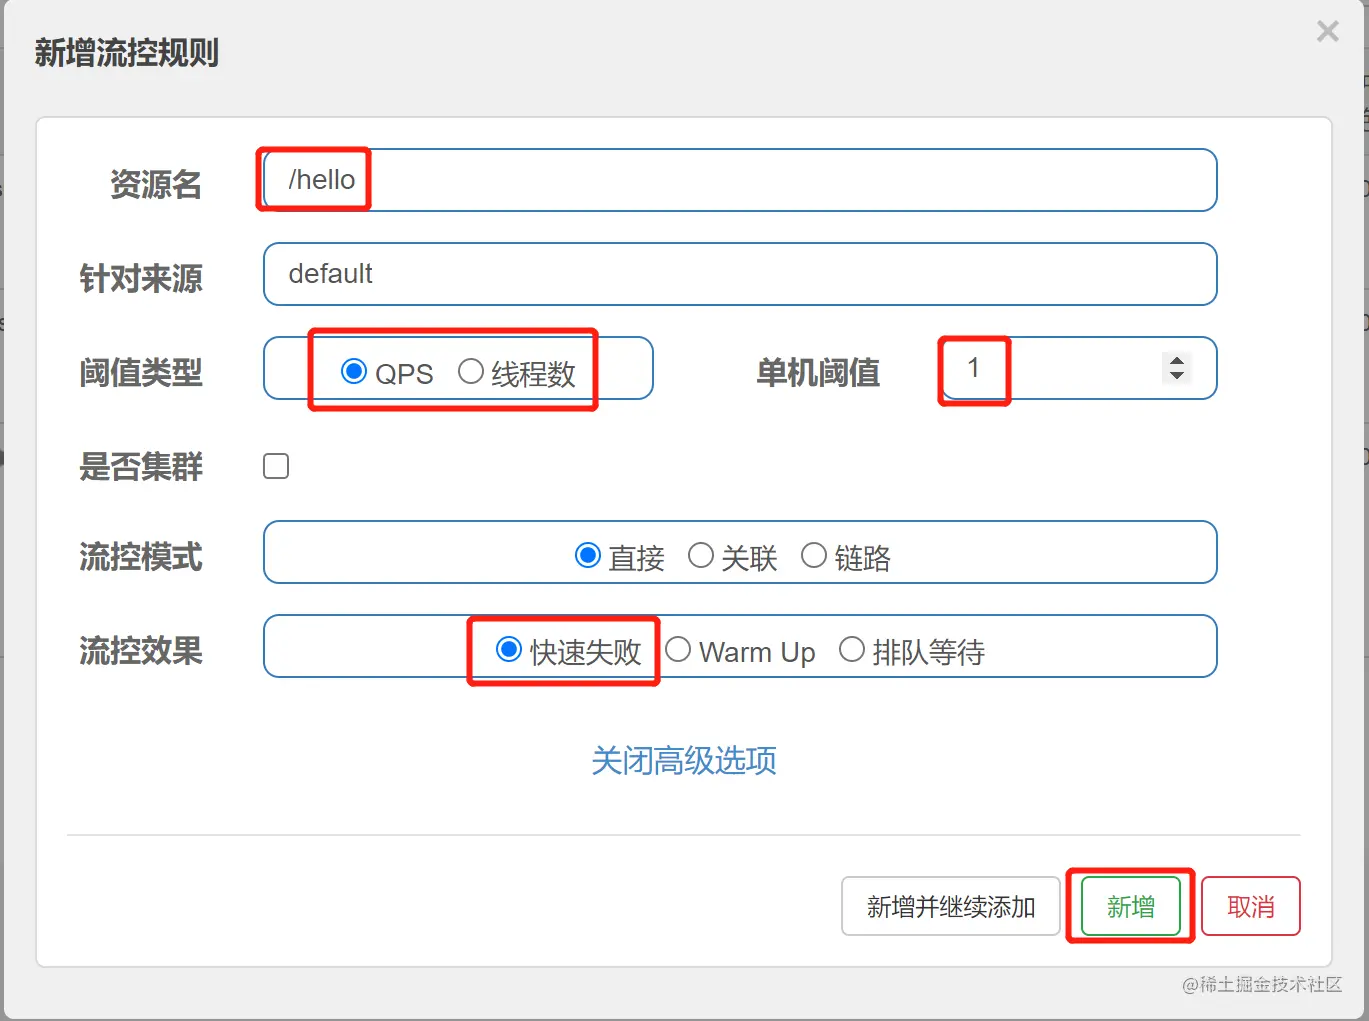Choose 链路 flow control mode
Viewport: 1369px width, 1021px height.
point(814,555)
